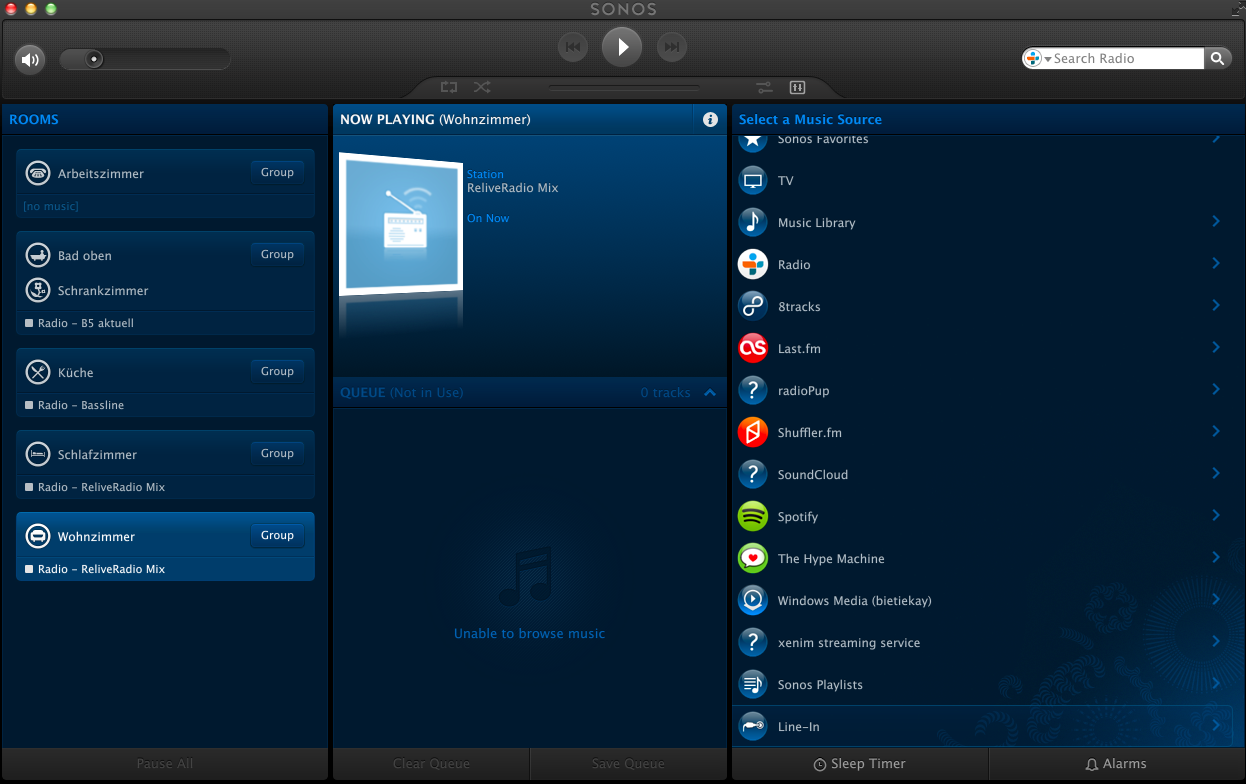This screenshot has height=784, width=1246.
Task: Click Group for Schlafzimmer
Action: coord(277,453)
